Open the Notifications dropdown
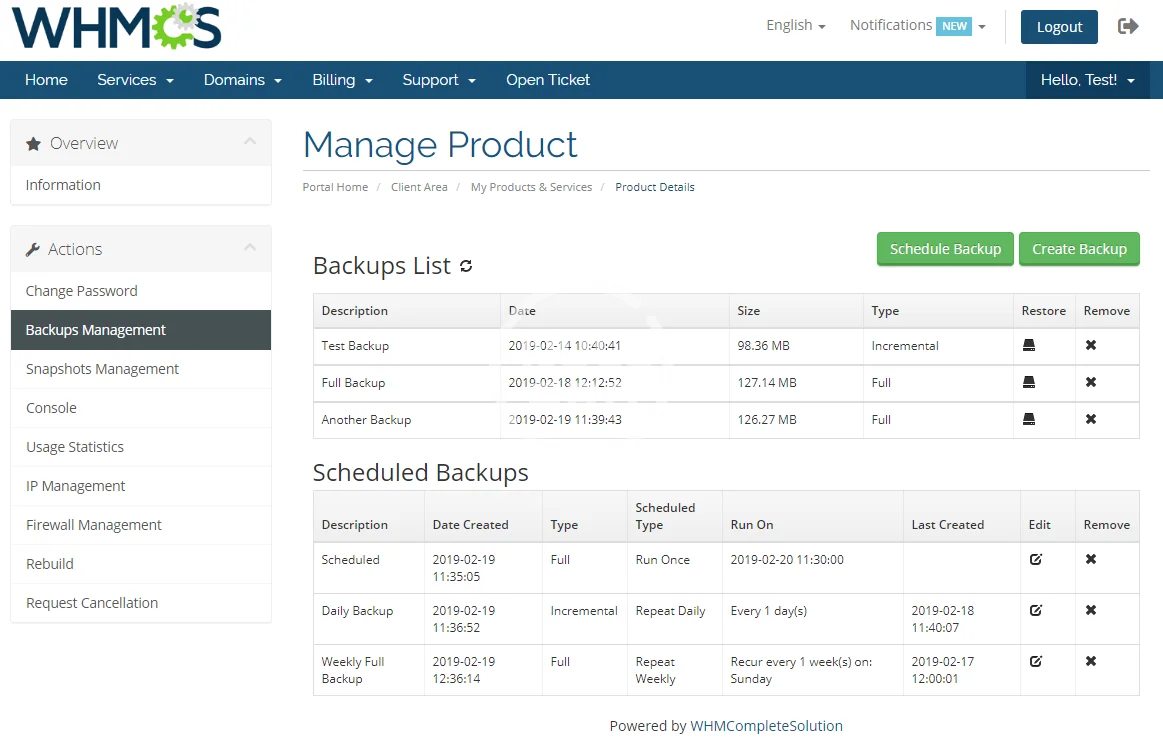This screenshot has height=741, width=1163. pyautogui.click(x=917, y=26)
